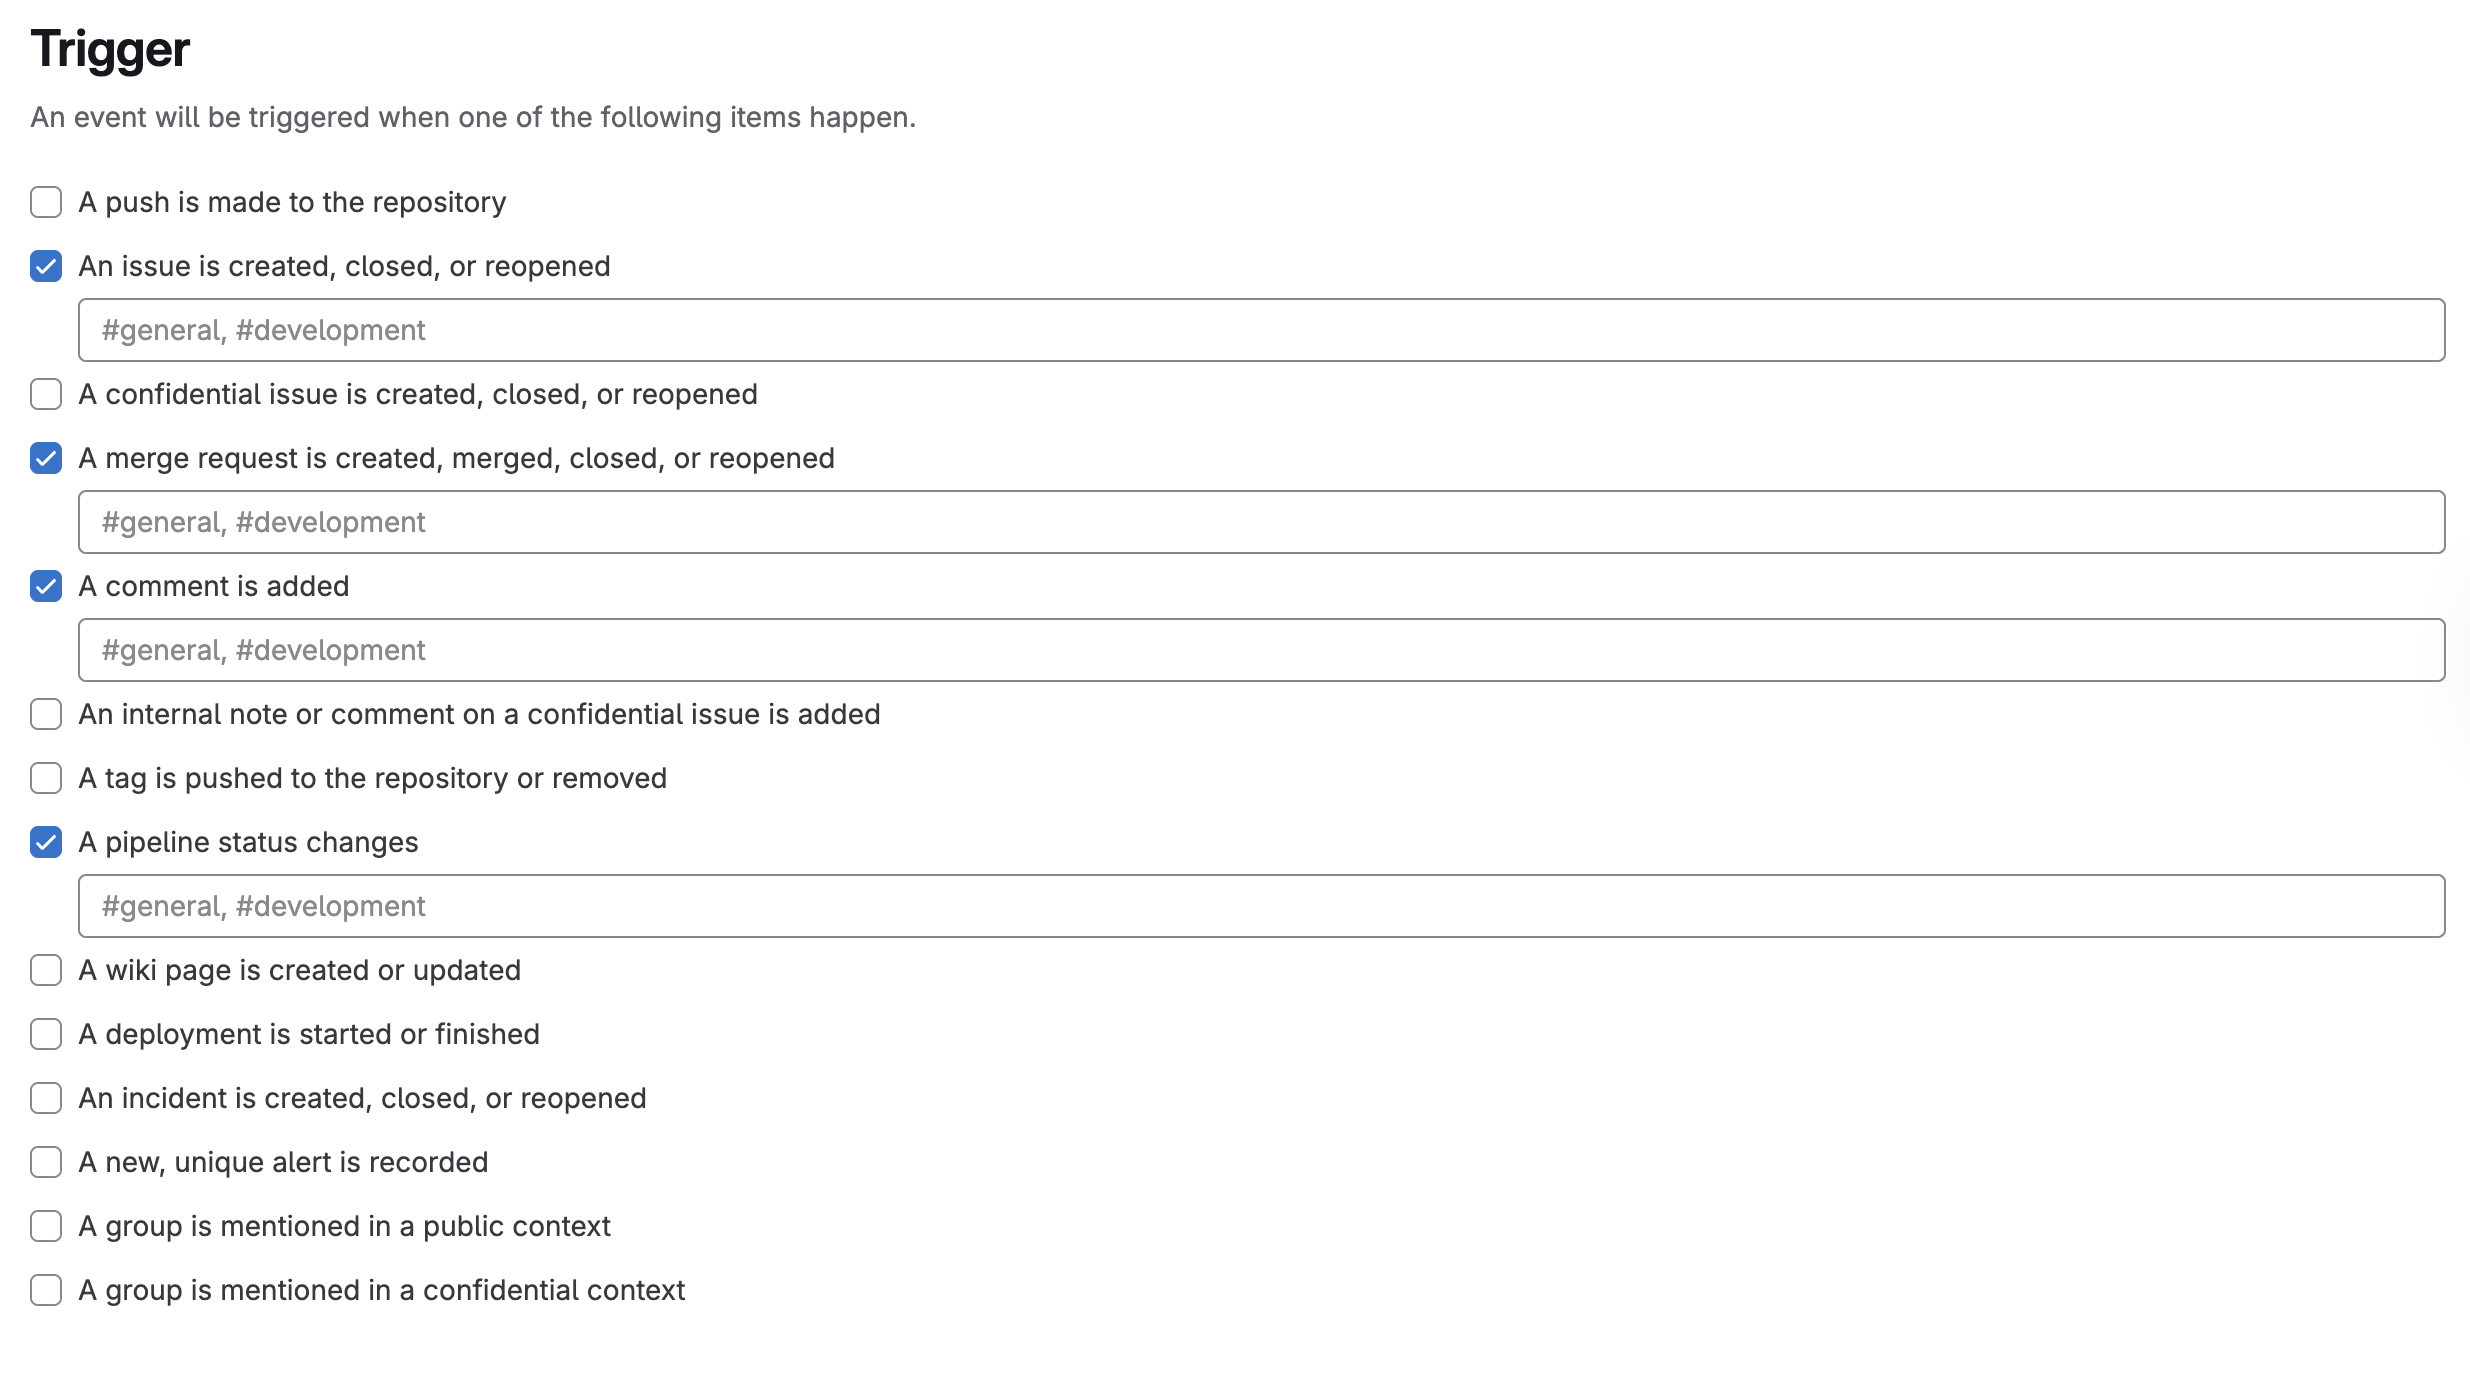This screenshot has height=1380, width=2470.
Task: Check the internal note on confidential issue option
Action: point(46,714)
